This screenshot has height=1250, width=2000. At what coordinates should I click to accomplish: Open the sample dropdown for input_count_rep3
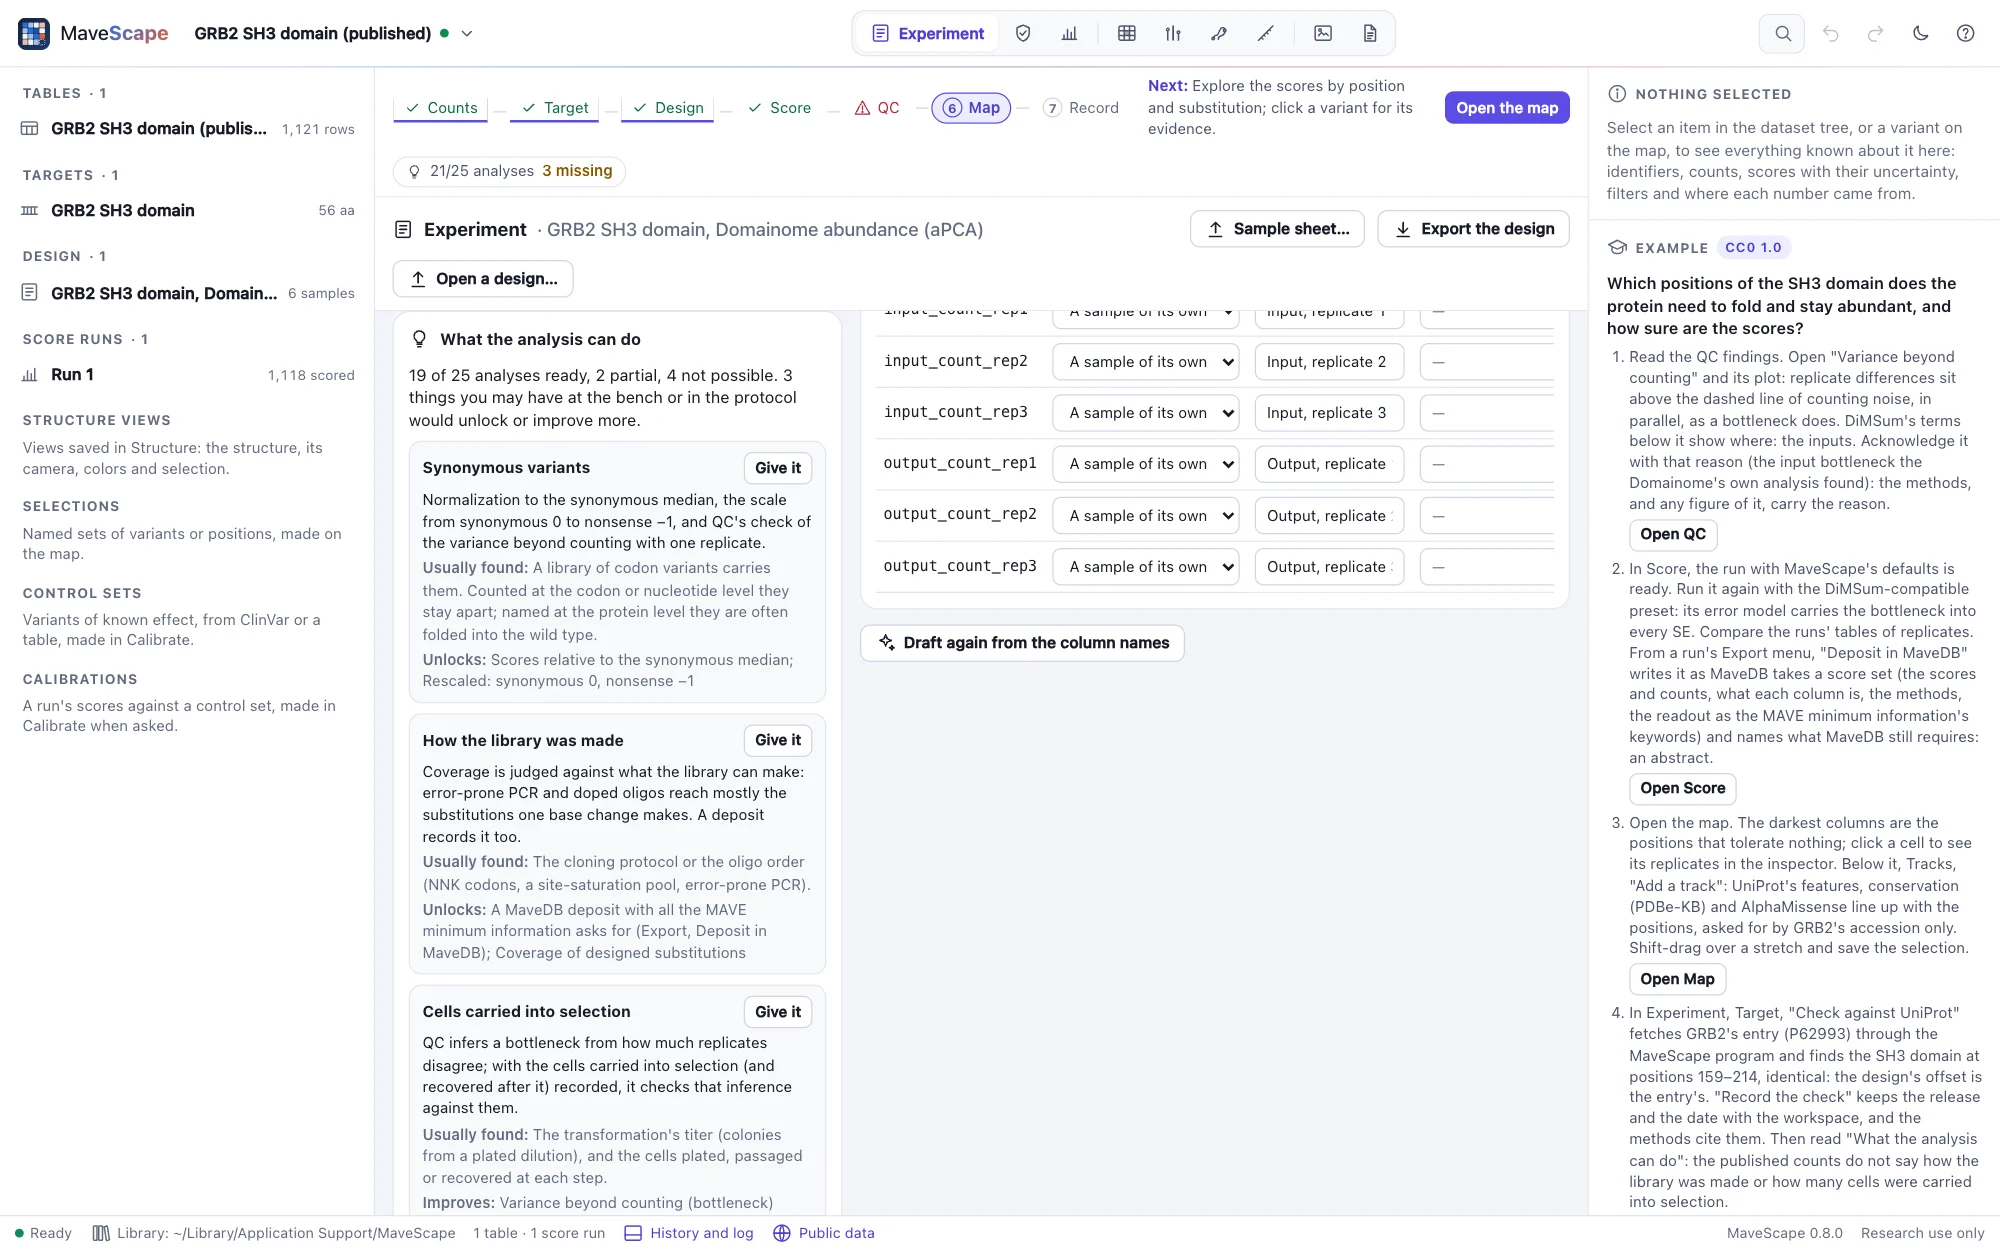coord(1146,413)
